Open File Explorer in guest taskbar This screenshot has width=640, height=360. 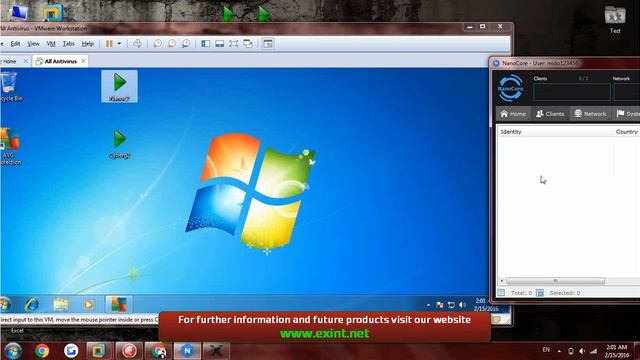click(x=60, y=304)
